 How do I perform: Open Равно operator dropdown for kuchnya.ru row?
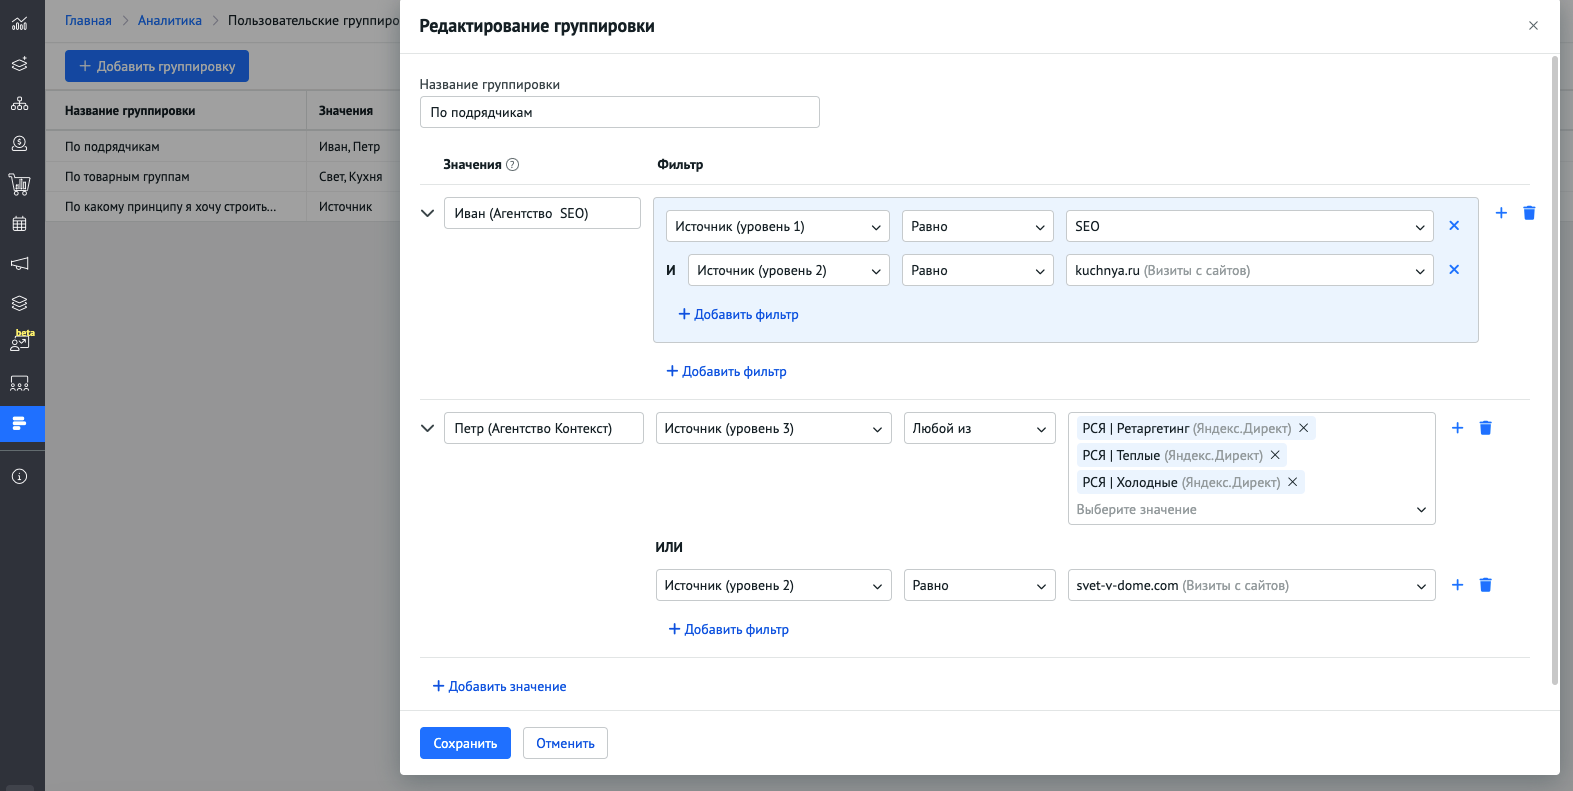pyautogui.click(x=977, y=270)
